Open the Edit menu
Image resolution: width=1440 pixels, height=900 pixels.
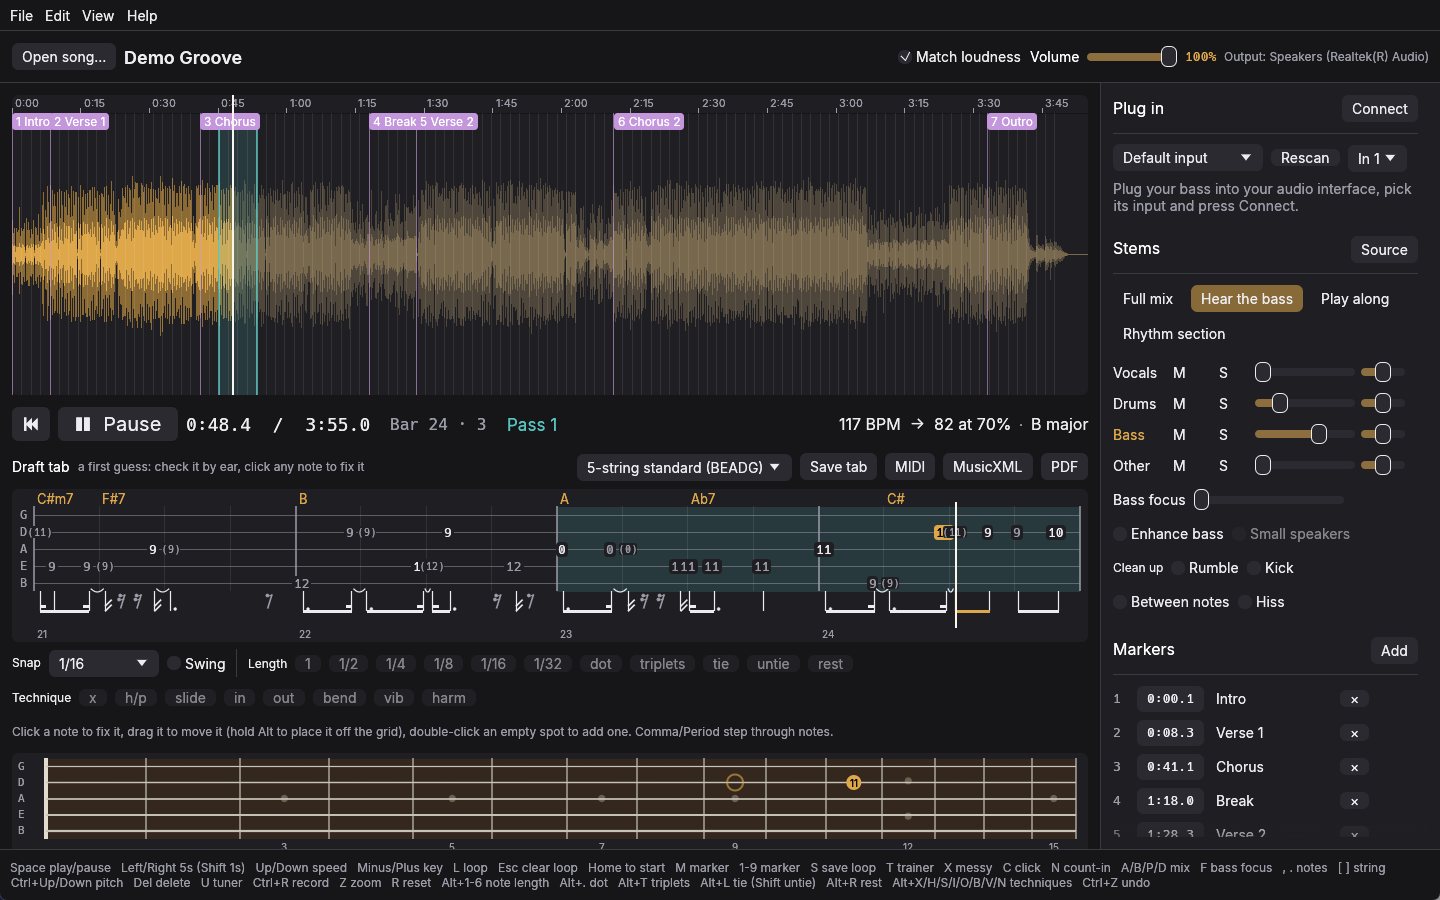(57, 15)
